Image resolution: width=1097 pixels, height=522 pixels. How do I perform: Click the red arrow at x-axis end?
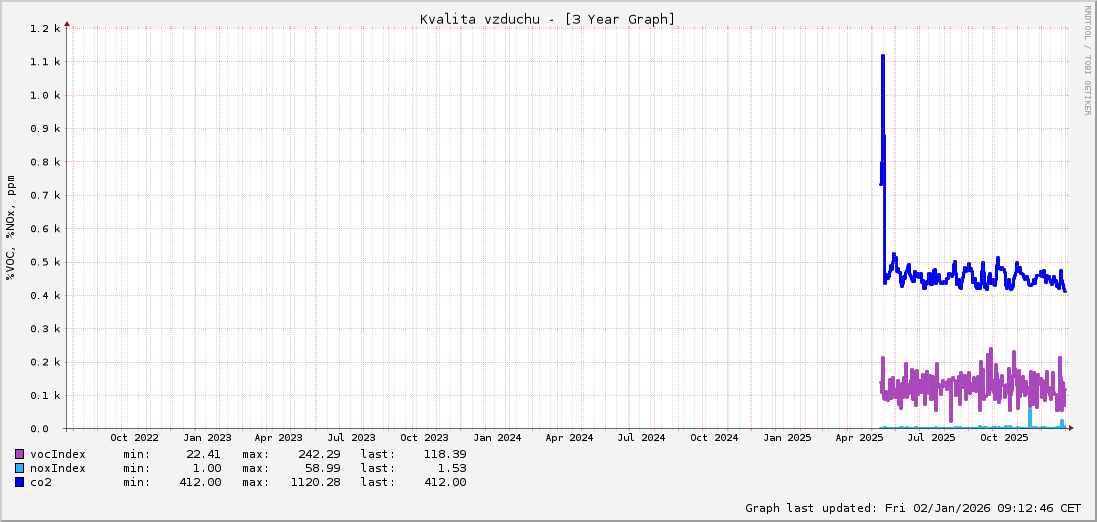[x=1070, y=428]
